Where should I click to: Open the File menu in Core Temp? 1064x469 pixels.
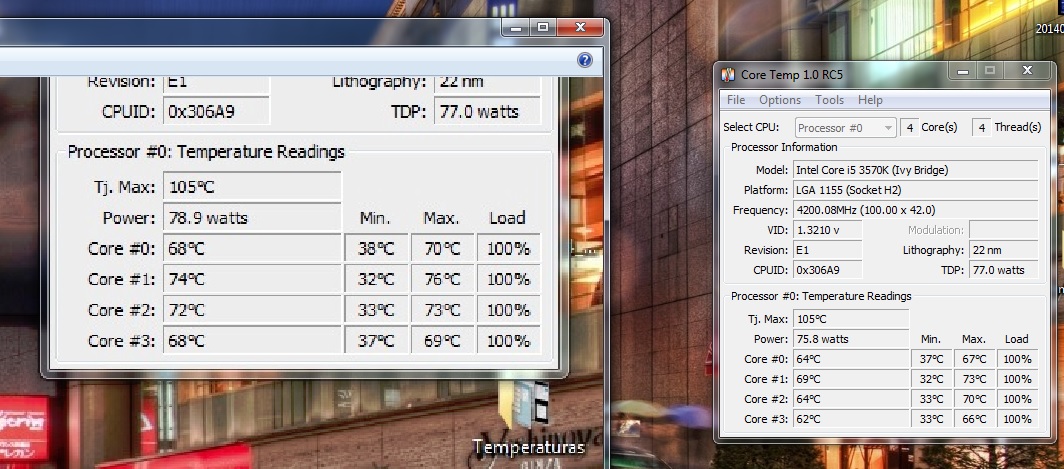(736, 100)
